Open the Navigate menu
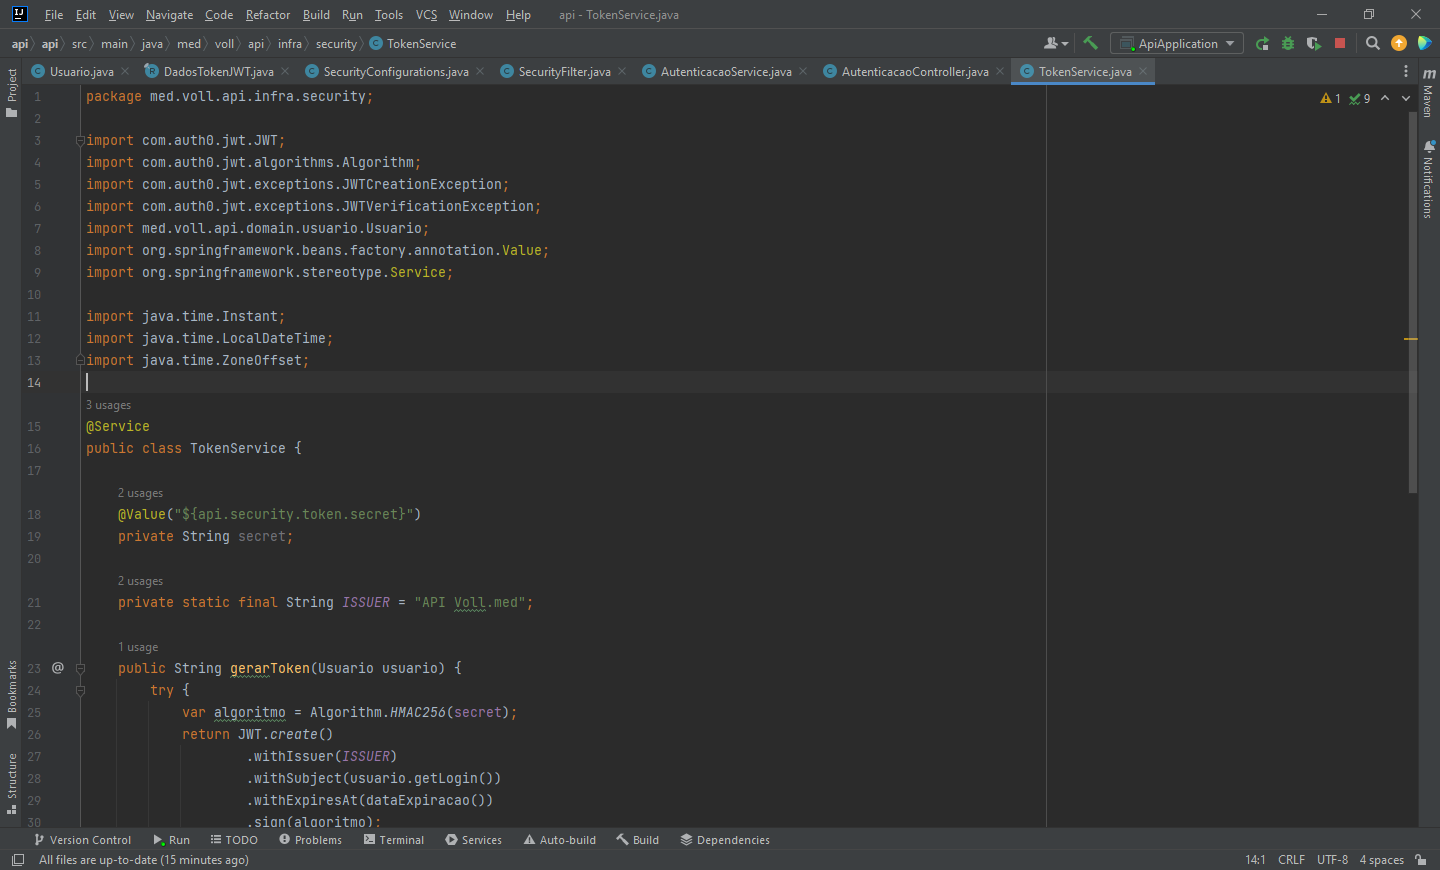Screen dimensions: 1440x870 pos(169,15)
